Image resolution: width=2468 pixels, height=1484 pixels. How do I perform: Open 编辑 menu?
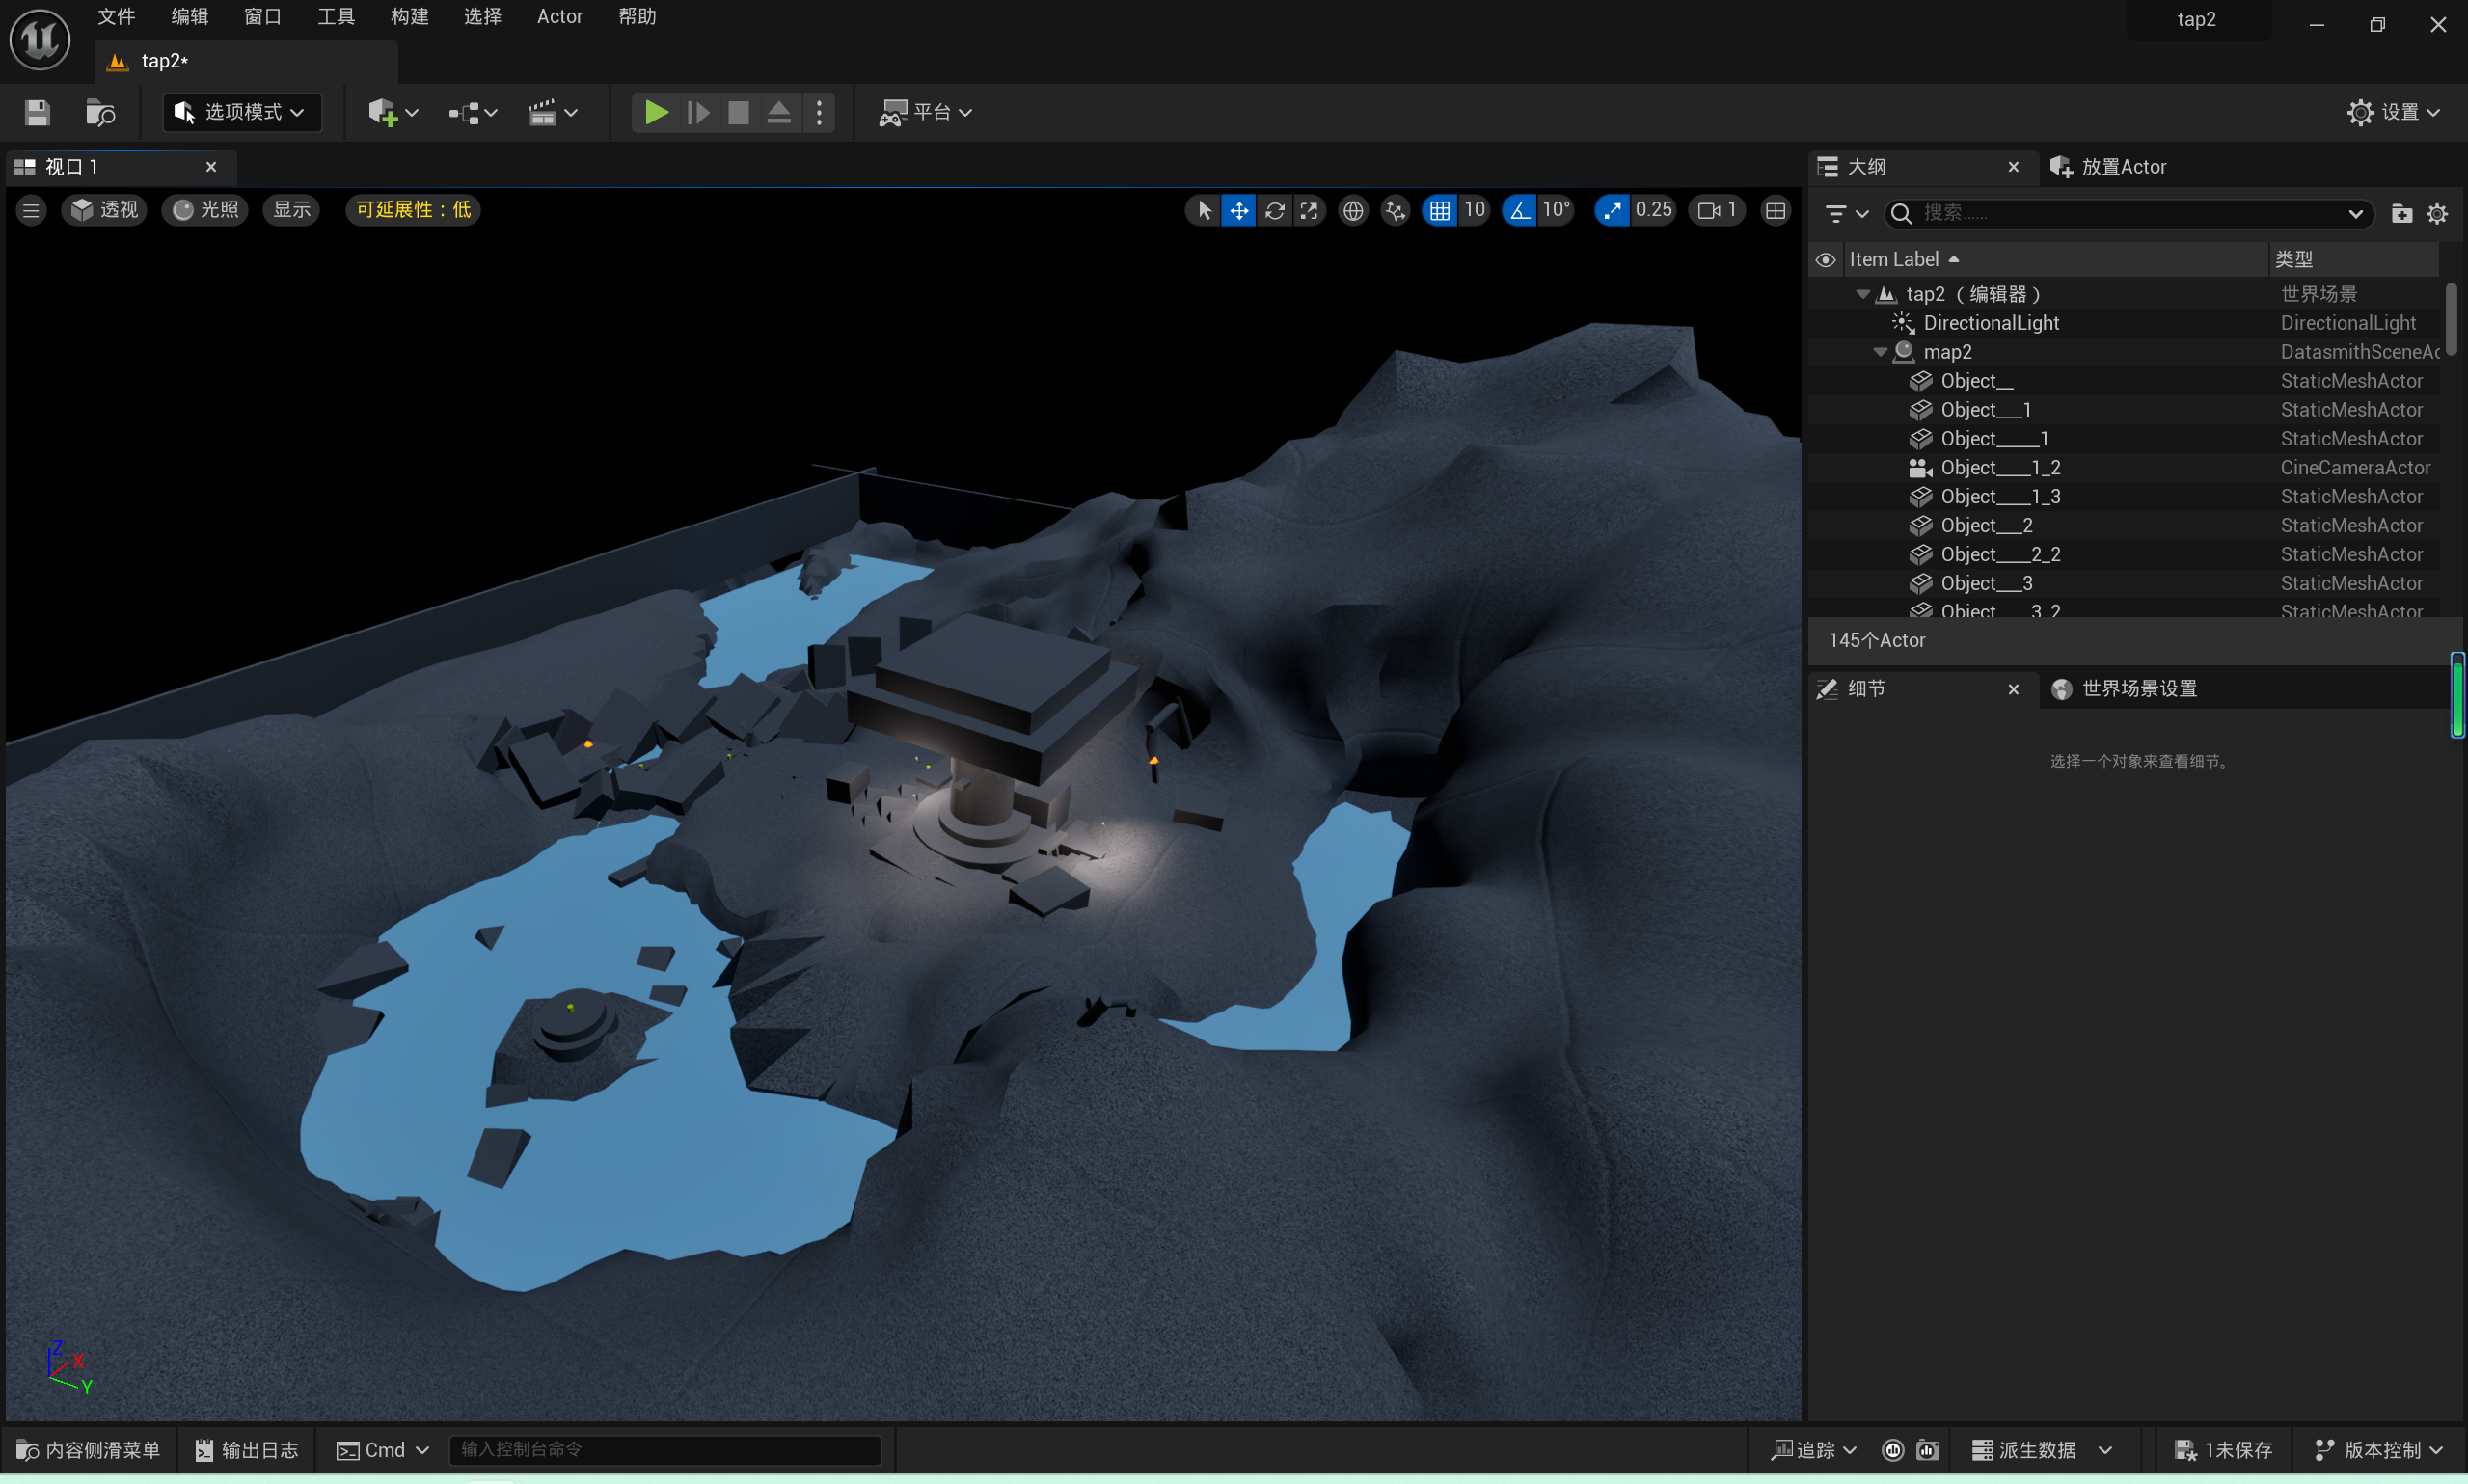pos(189,17)
